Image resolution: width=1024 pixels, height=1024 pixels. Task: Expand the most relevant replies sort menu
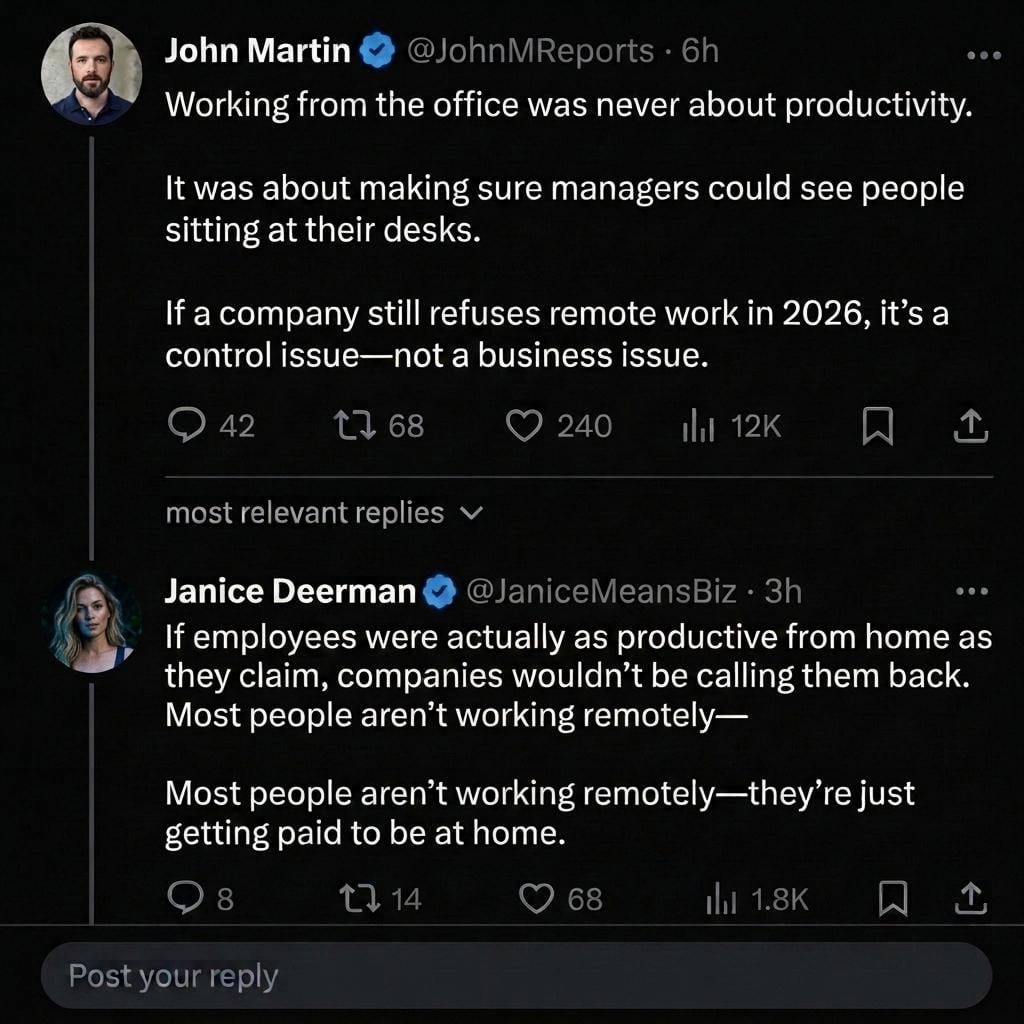[325, 513]
